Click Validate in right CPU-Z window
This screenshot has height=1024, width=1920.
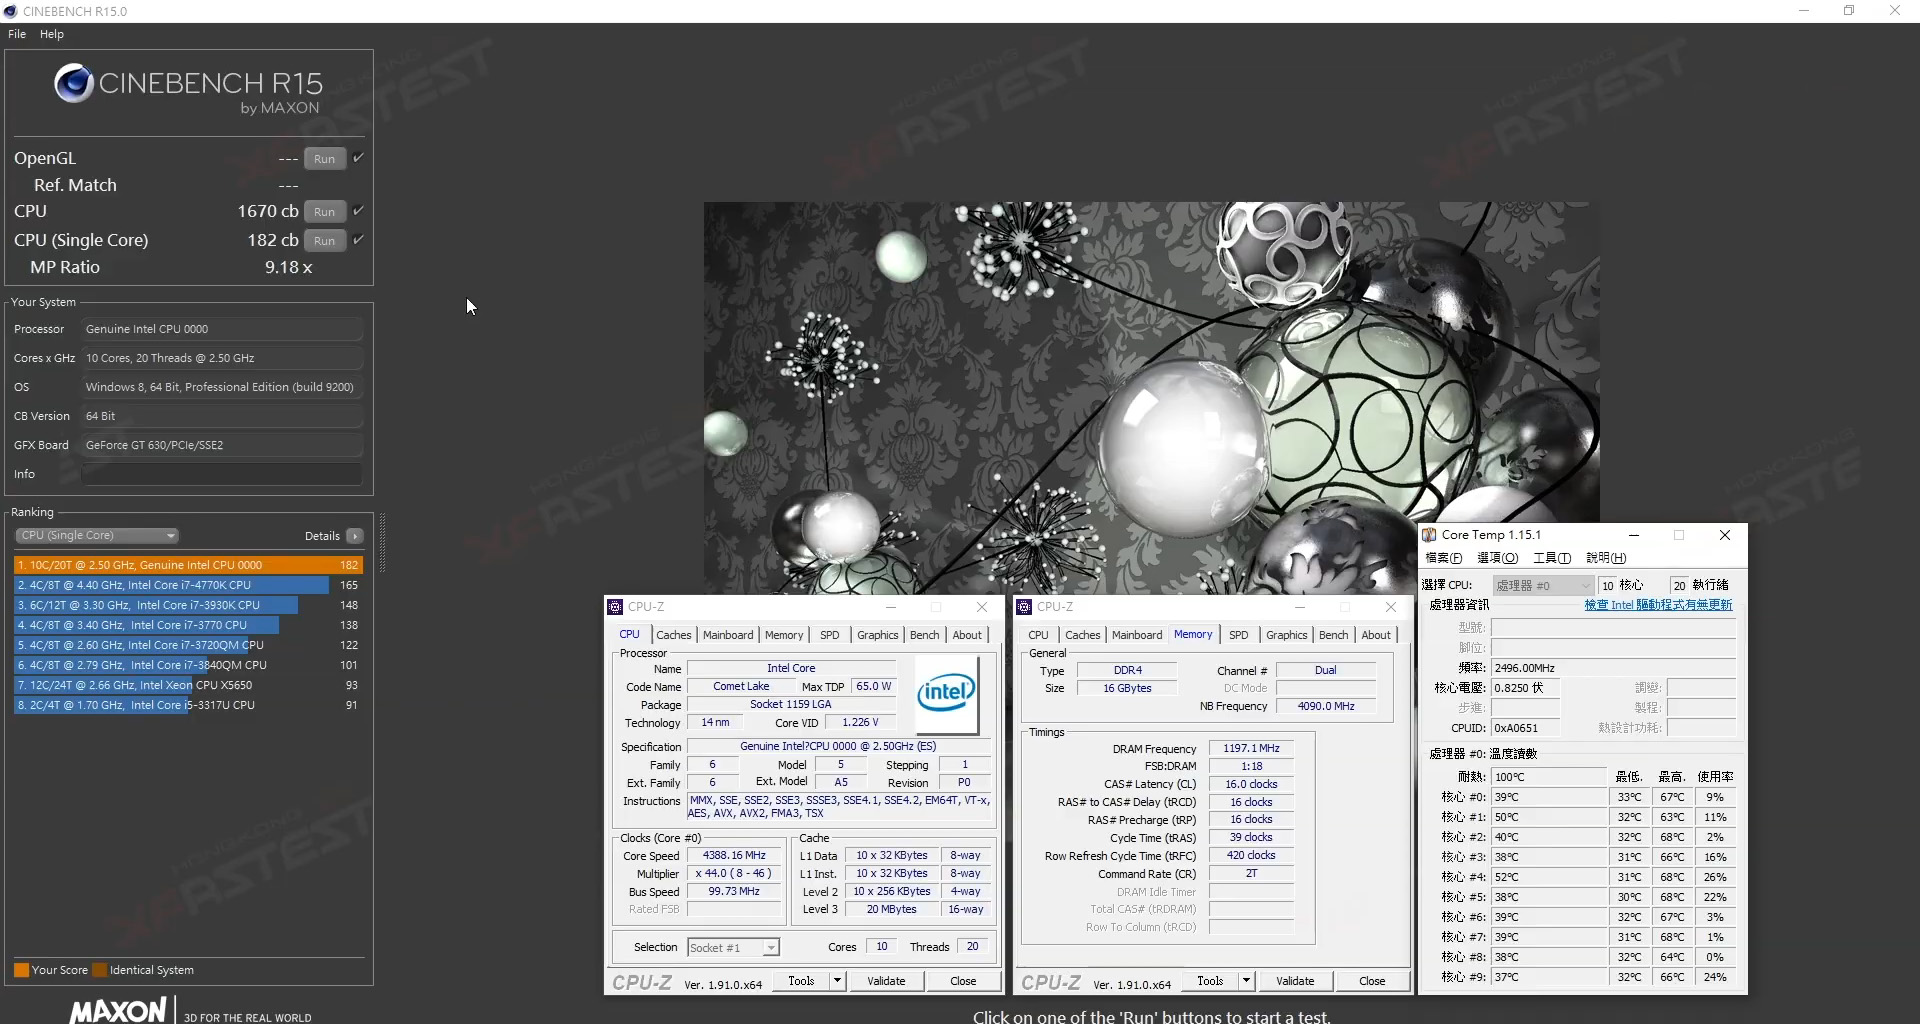pyautogui.click(x=1295, y=981)
